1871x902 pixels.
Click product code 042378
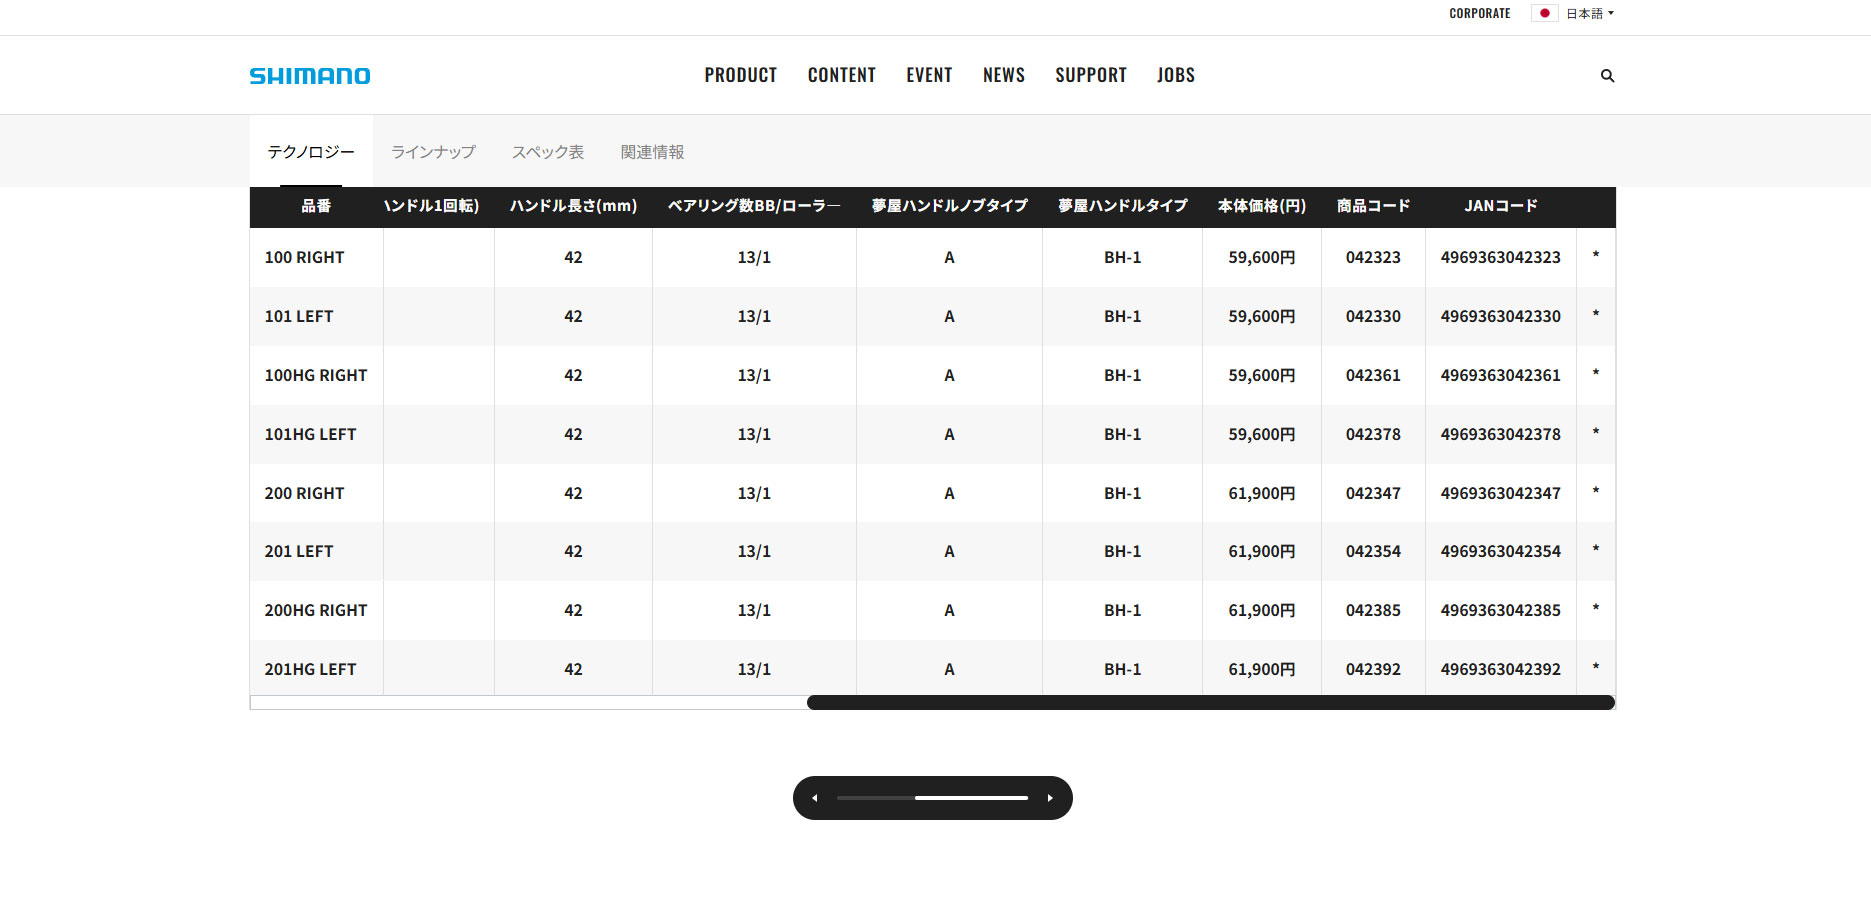[1373, 435]
